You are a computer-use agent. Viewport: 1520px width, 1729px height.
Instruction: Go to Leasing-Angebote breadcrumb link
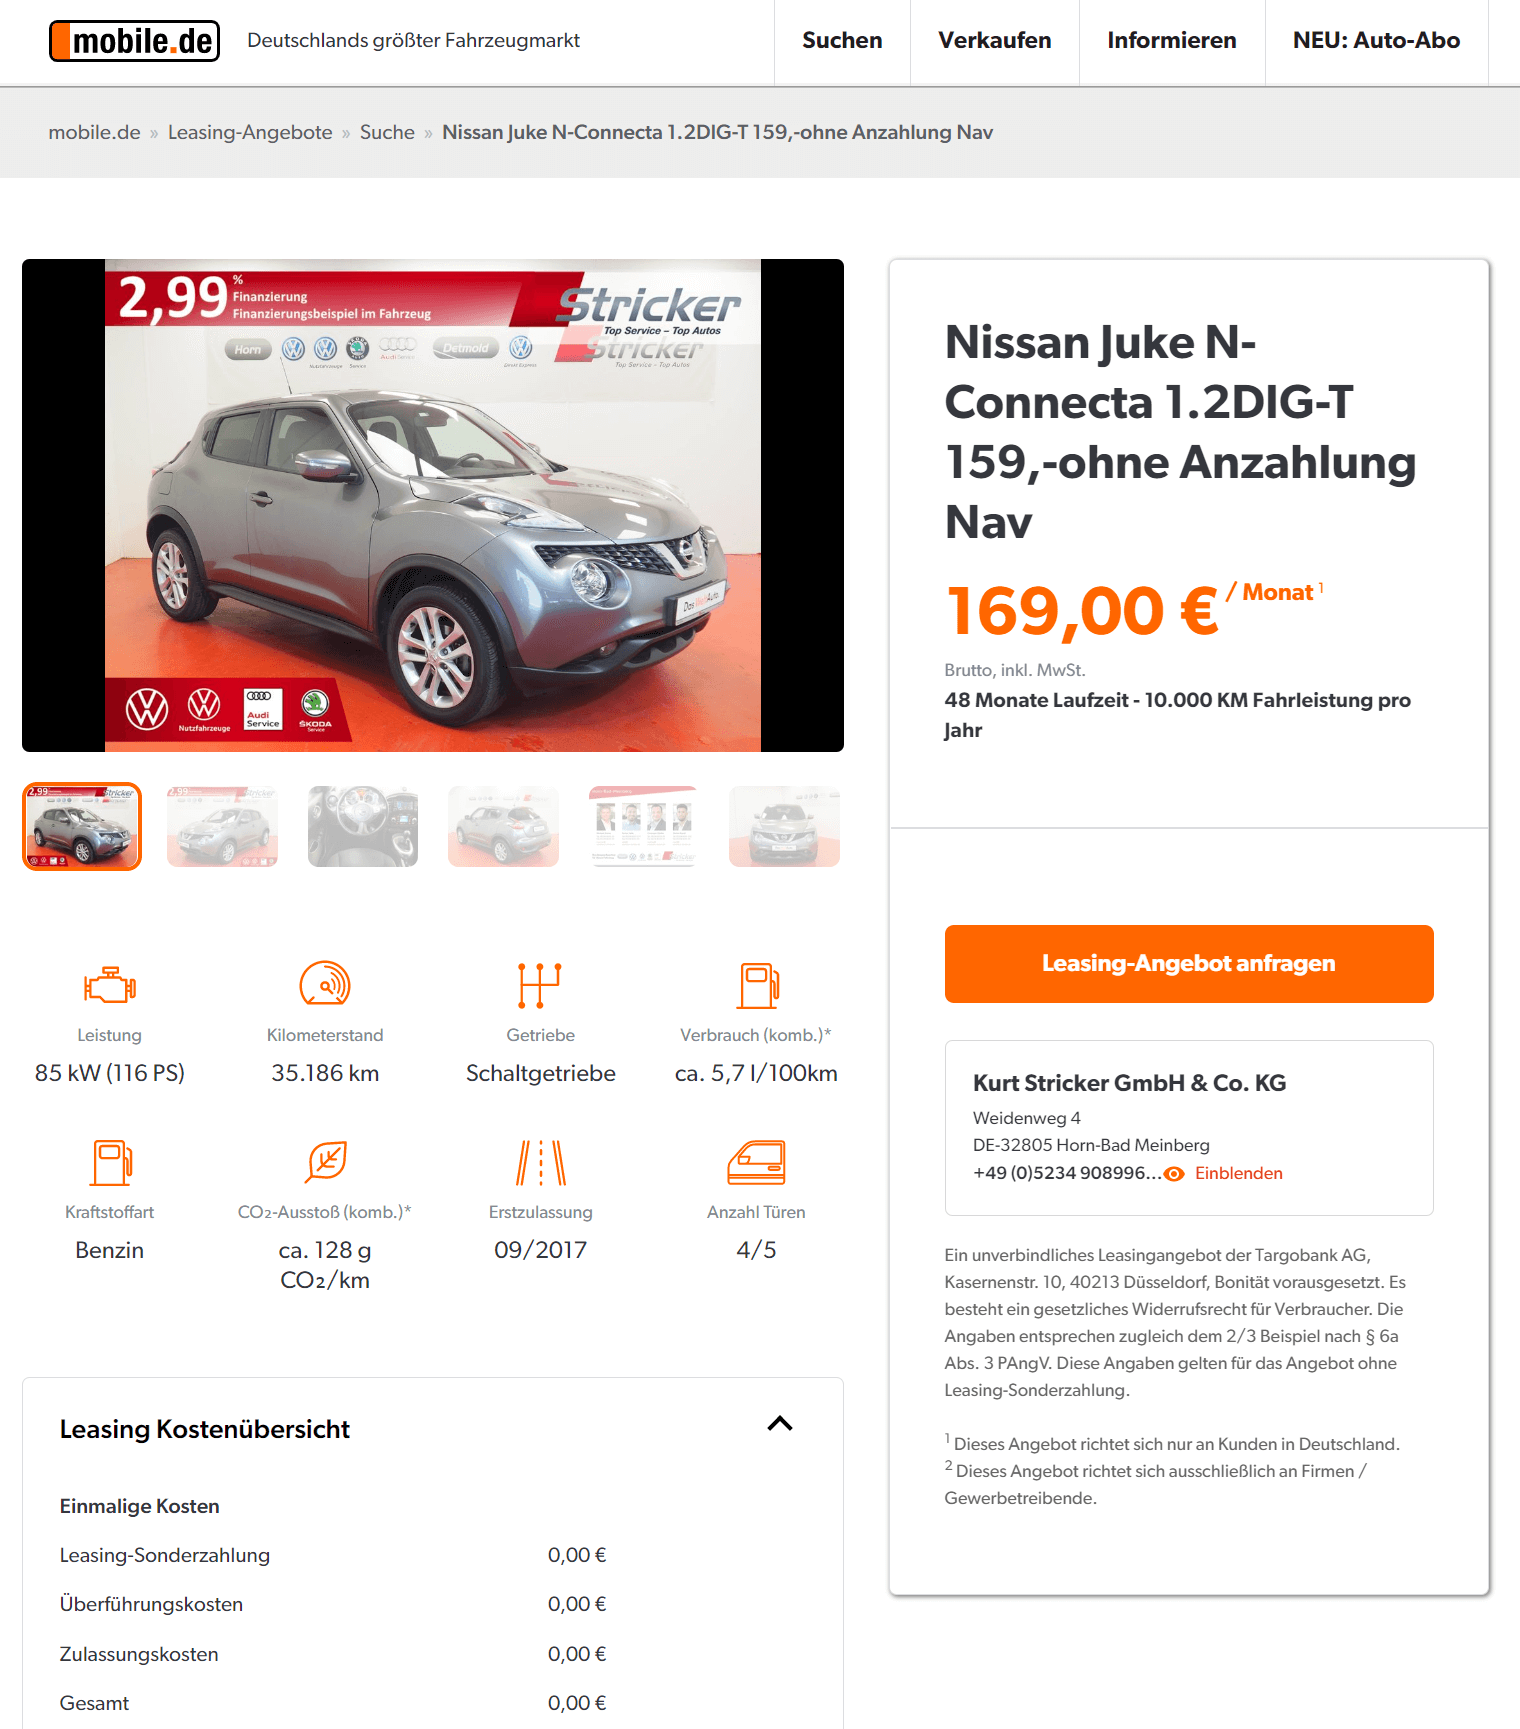pyautogui.click(x=250, y=132)
